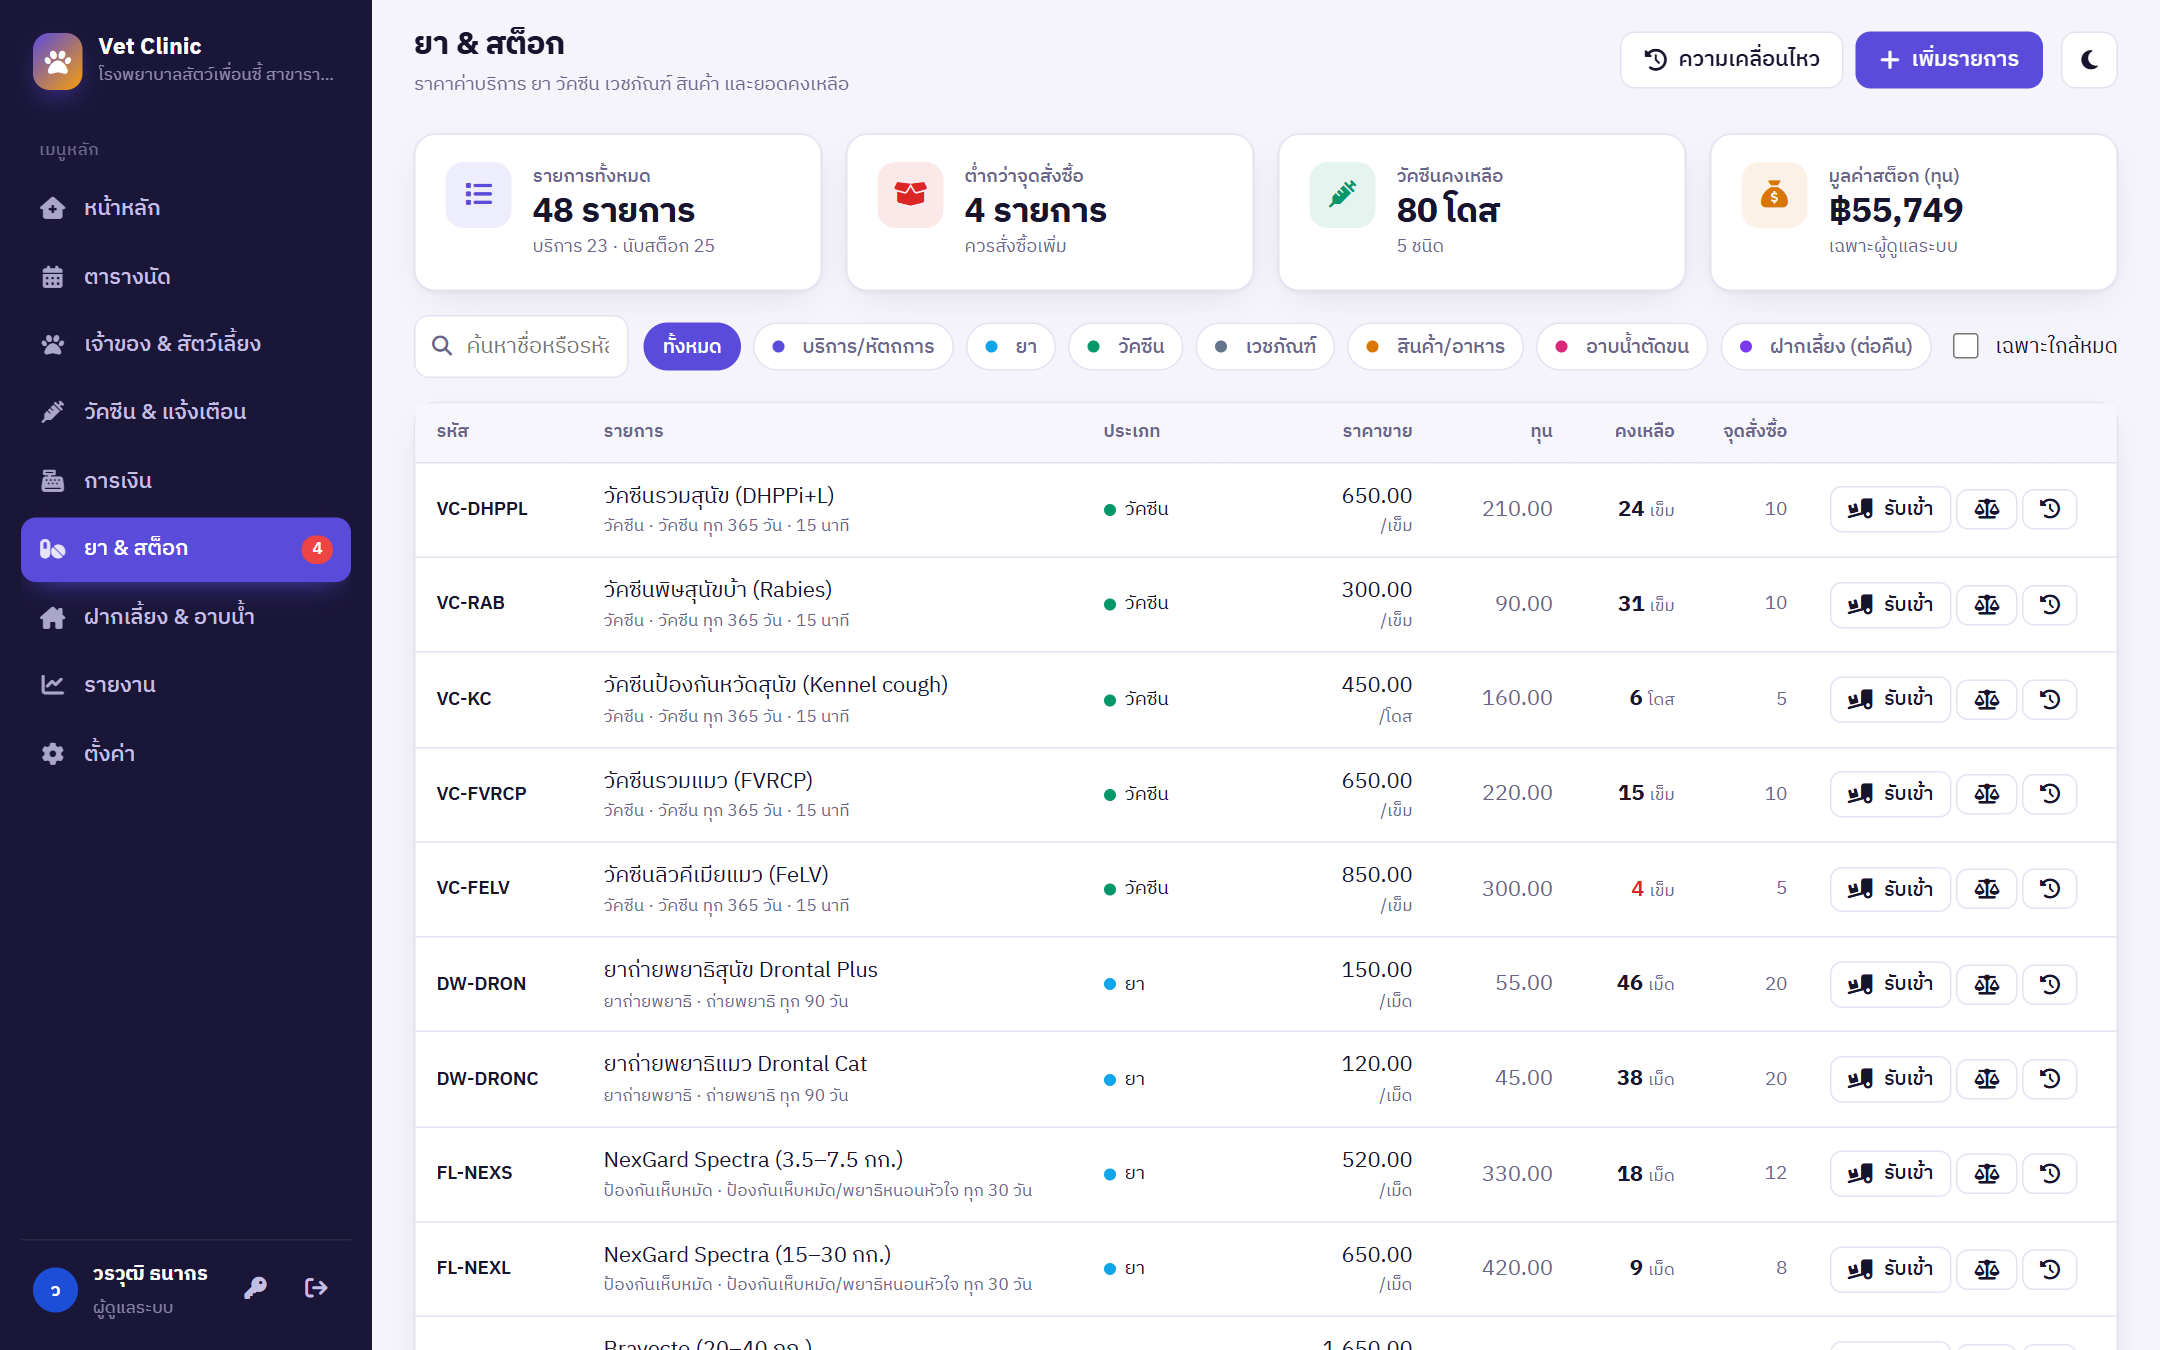The image size is (2160, 1350).
Task: Click the below-reorder red box icon card
Action: pyautogui.click(x=910, y=194)
